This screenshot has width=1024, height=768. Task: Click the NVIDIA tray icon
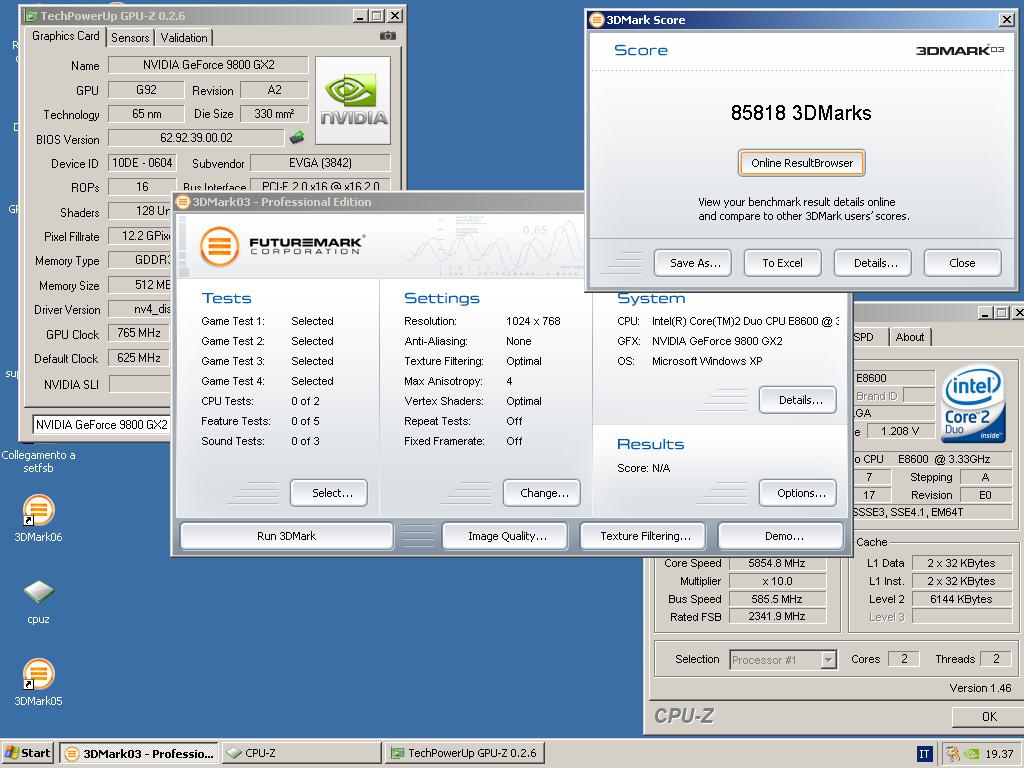(972, 754)
